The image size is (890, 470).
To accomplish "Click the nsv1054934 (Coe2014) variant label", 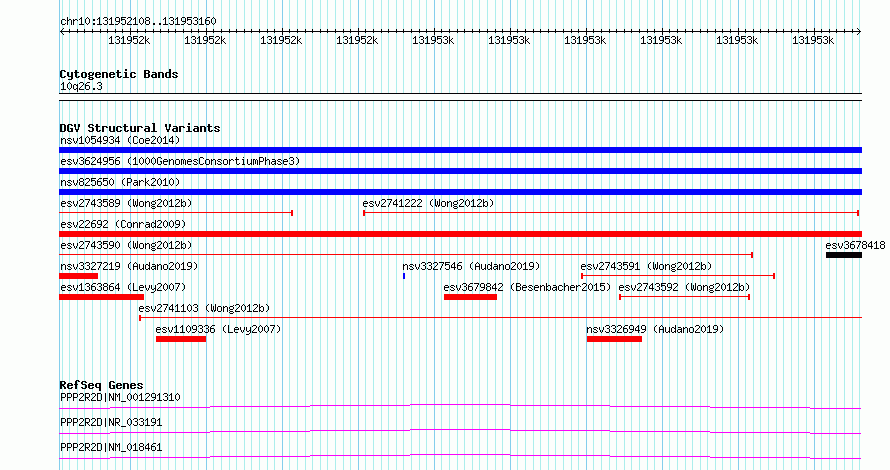I will [x=120, y=140].
